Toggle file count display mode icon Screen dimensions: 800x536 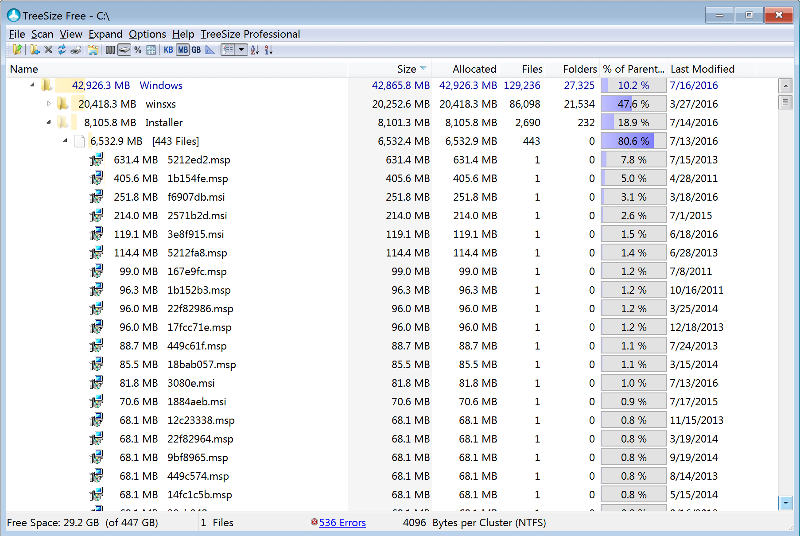point(110,49)
